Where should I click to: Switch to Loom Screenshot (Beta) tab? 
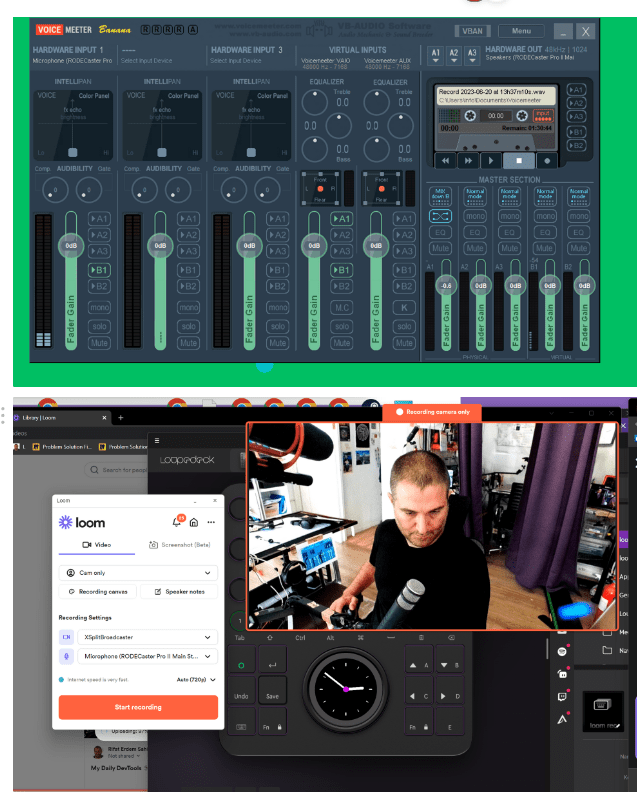(179, 545)
